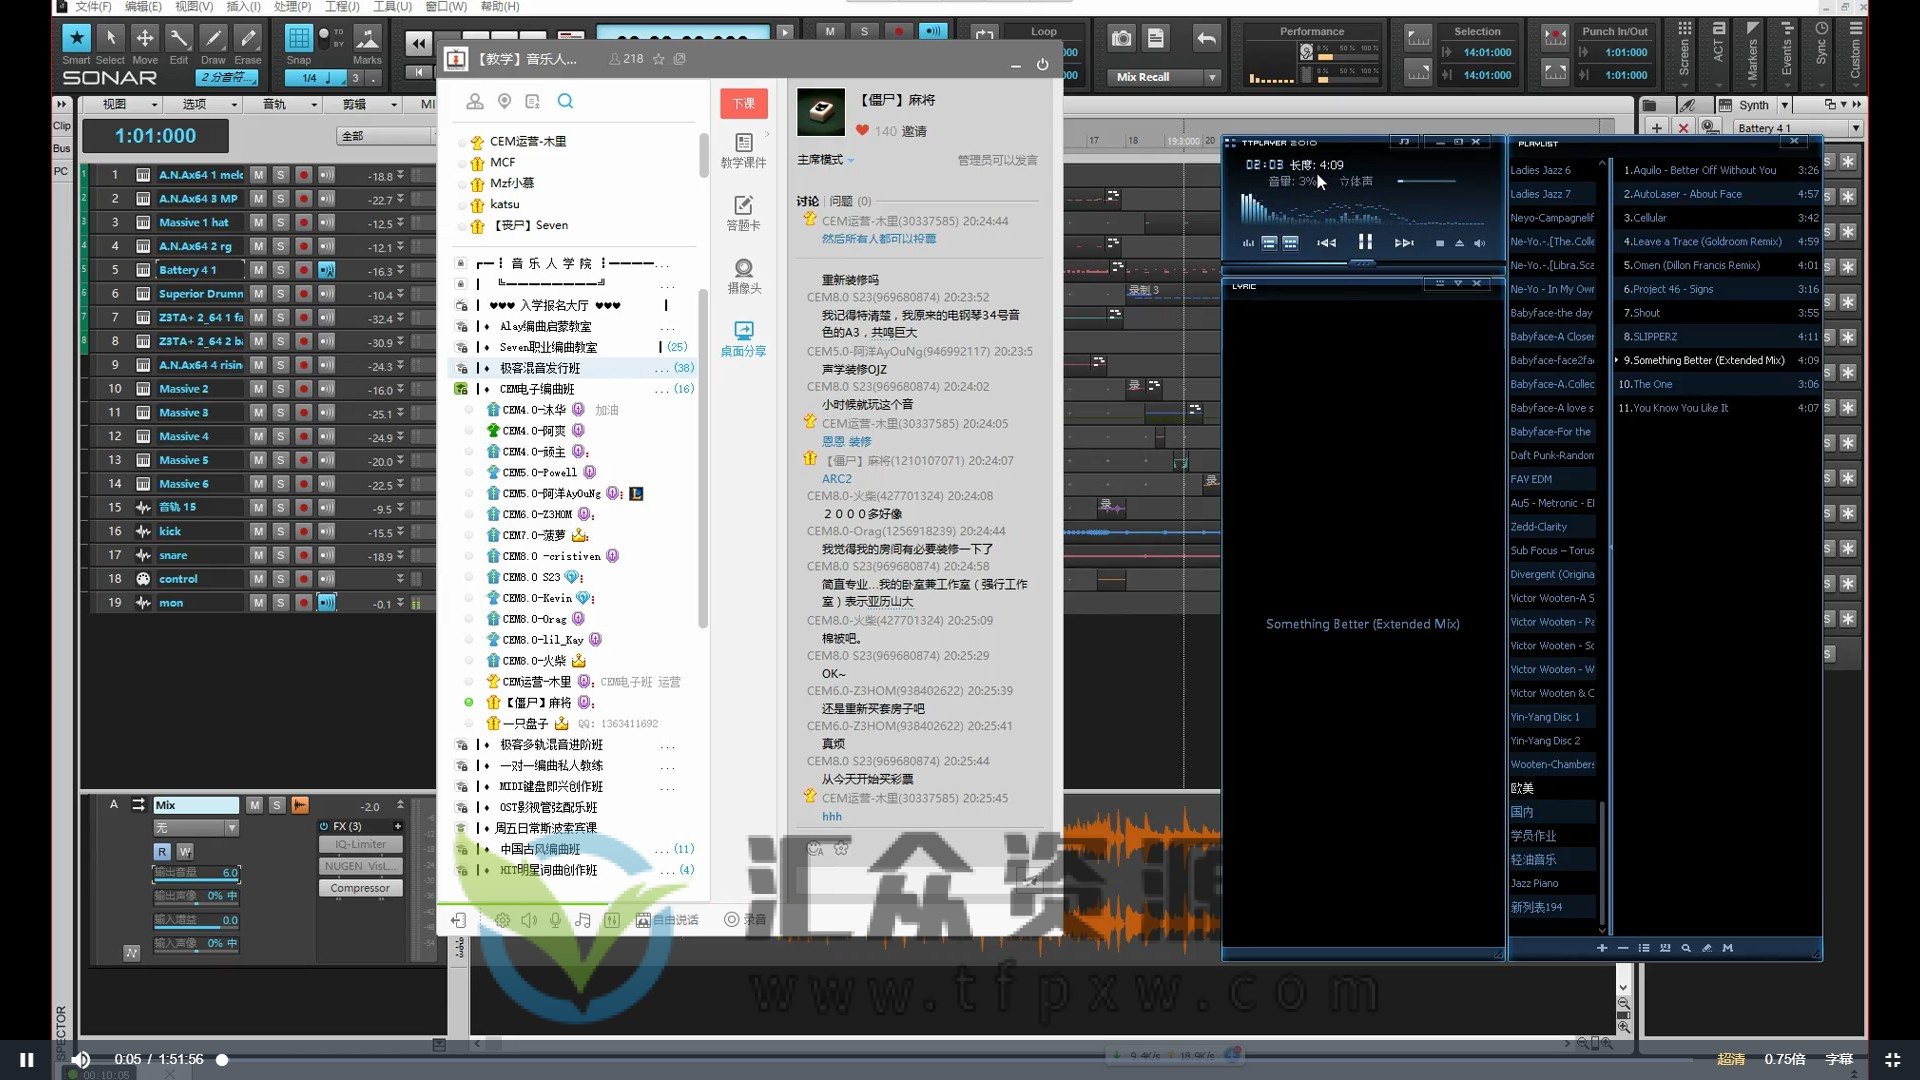
Task: Open 答题卡 answer card
Action: (743, 213)
